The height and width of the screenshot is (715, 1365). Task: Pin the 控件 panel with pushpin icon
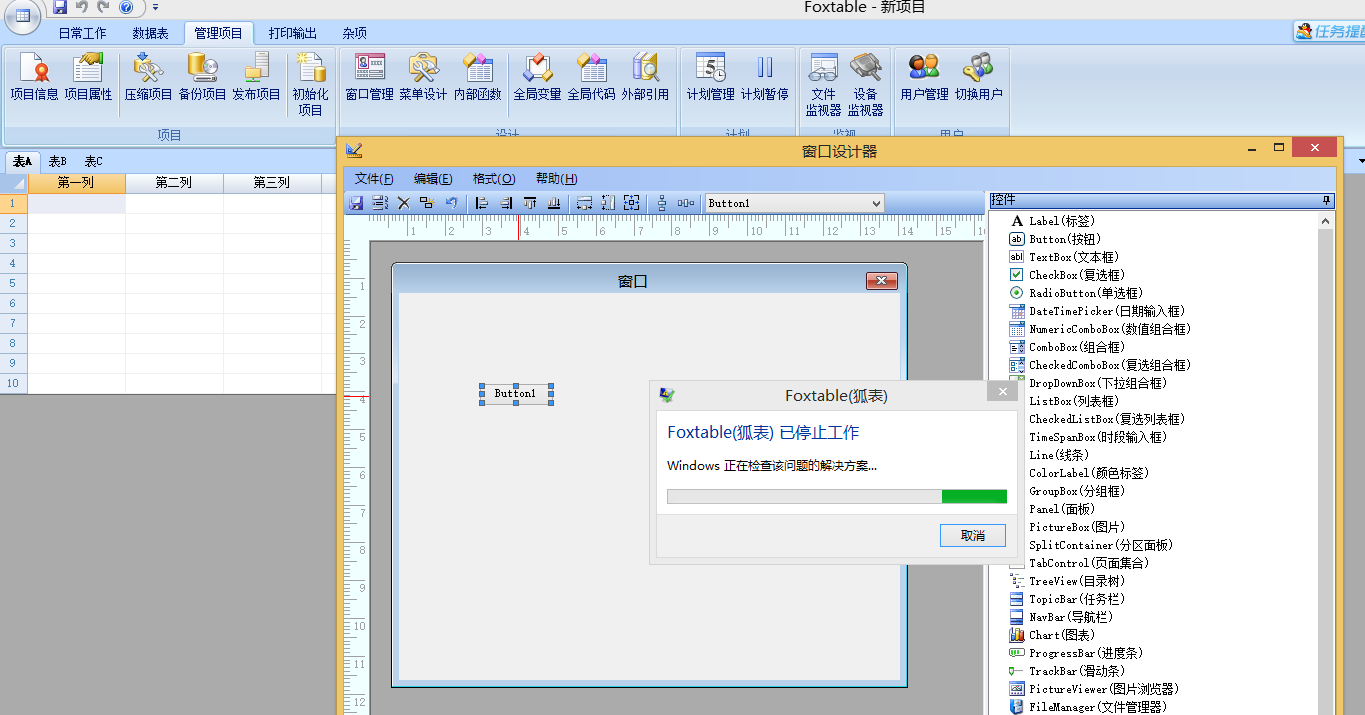tap(1327, 201)
